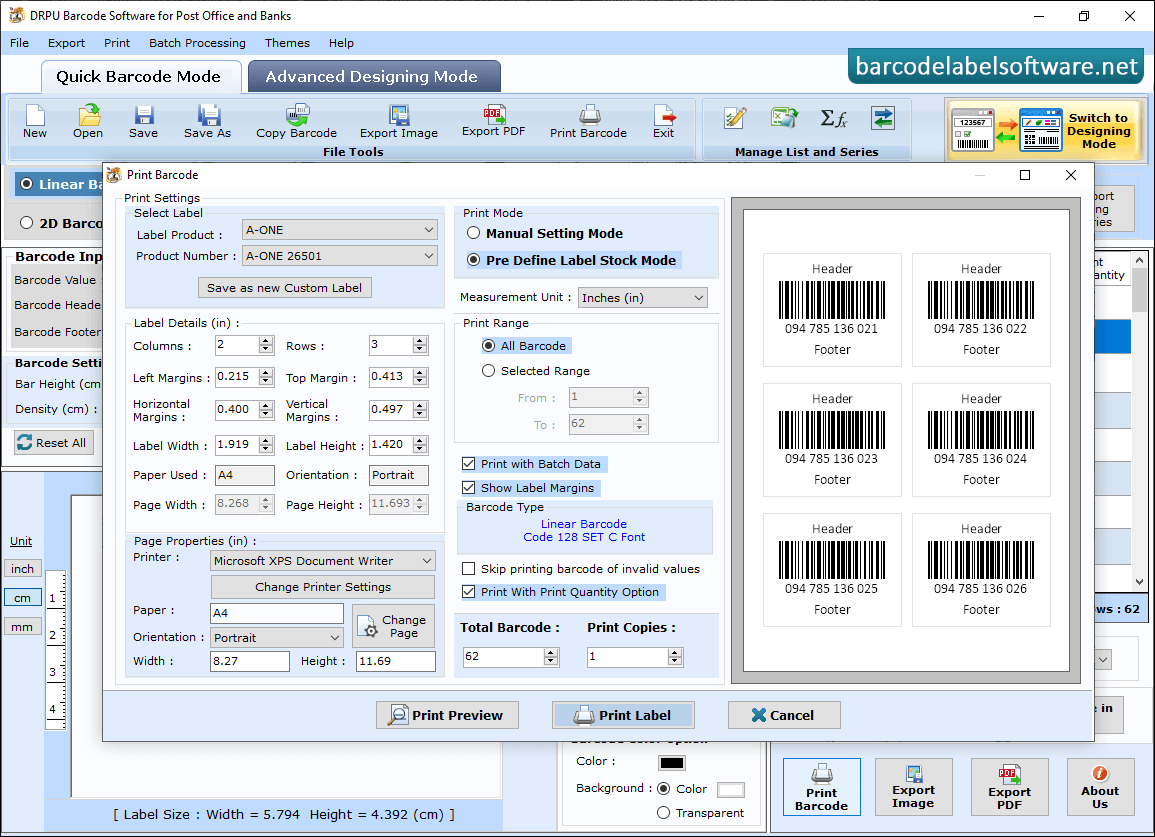Viewport: 1155px width, 837px height.
Task: Open the Batch Processing menu
Action: click(x=197, y=43)
